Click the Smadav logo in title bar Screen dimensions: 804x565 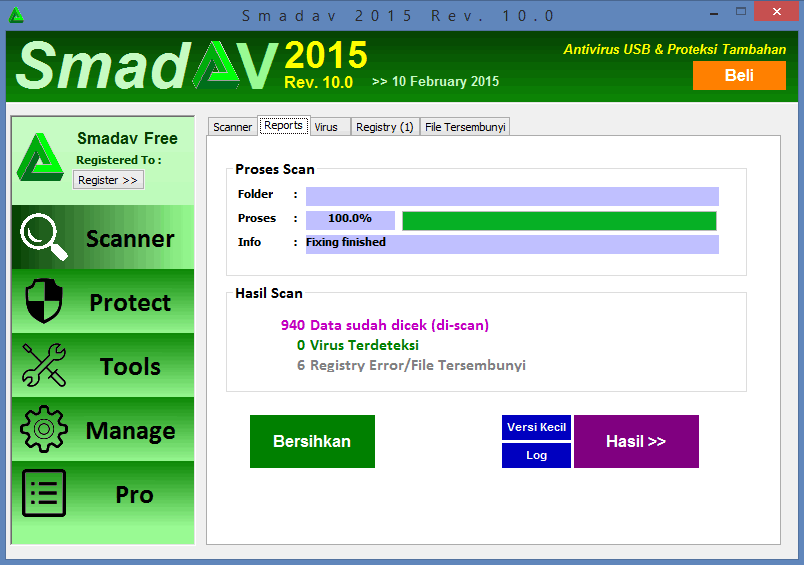[16, 15]
